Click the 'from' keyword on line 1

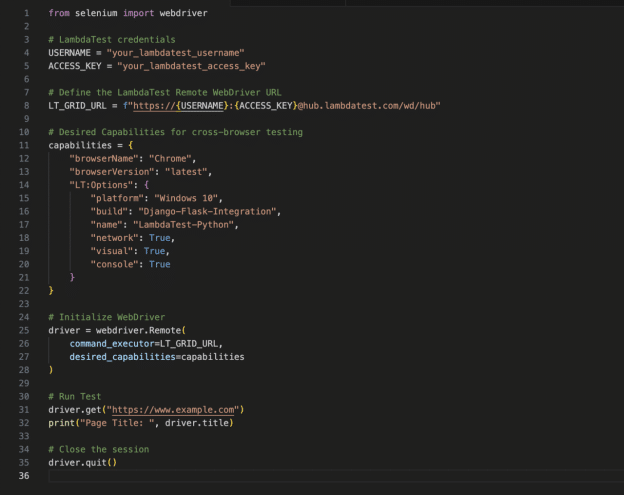[x=59, y=13]
